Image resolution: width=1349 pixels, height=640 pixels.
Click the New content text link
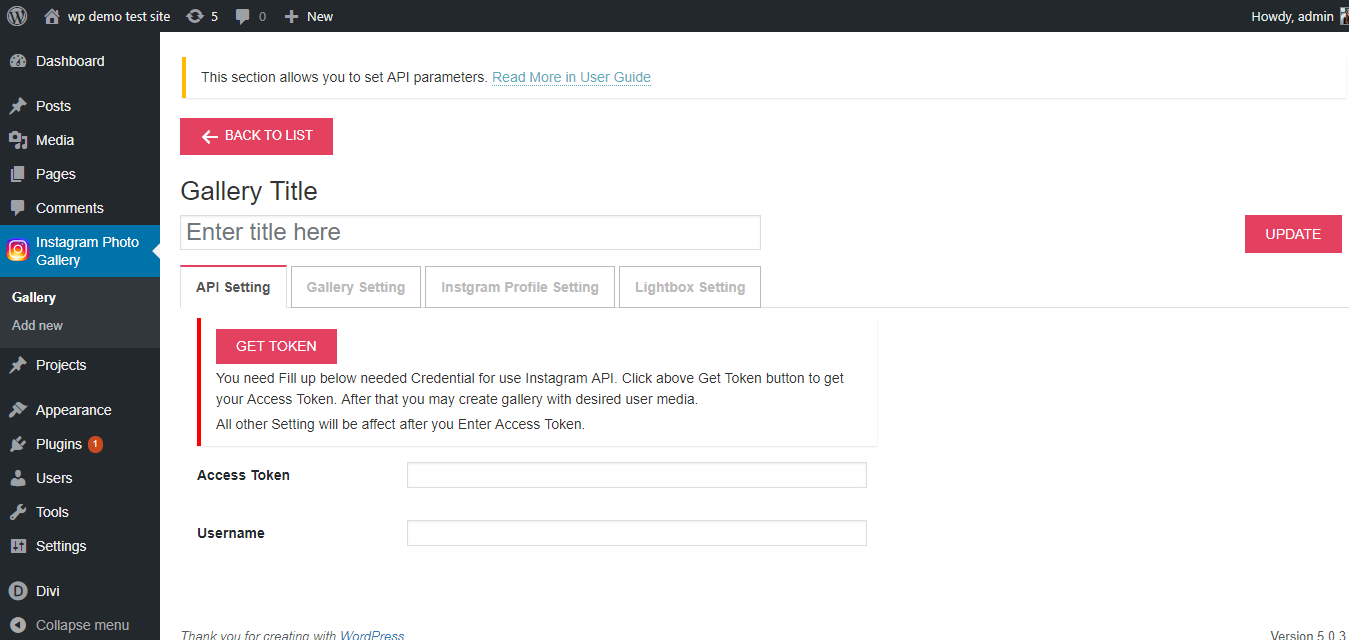click(x=320, y=16)
